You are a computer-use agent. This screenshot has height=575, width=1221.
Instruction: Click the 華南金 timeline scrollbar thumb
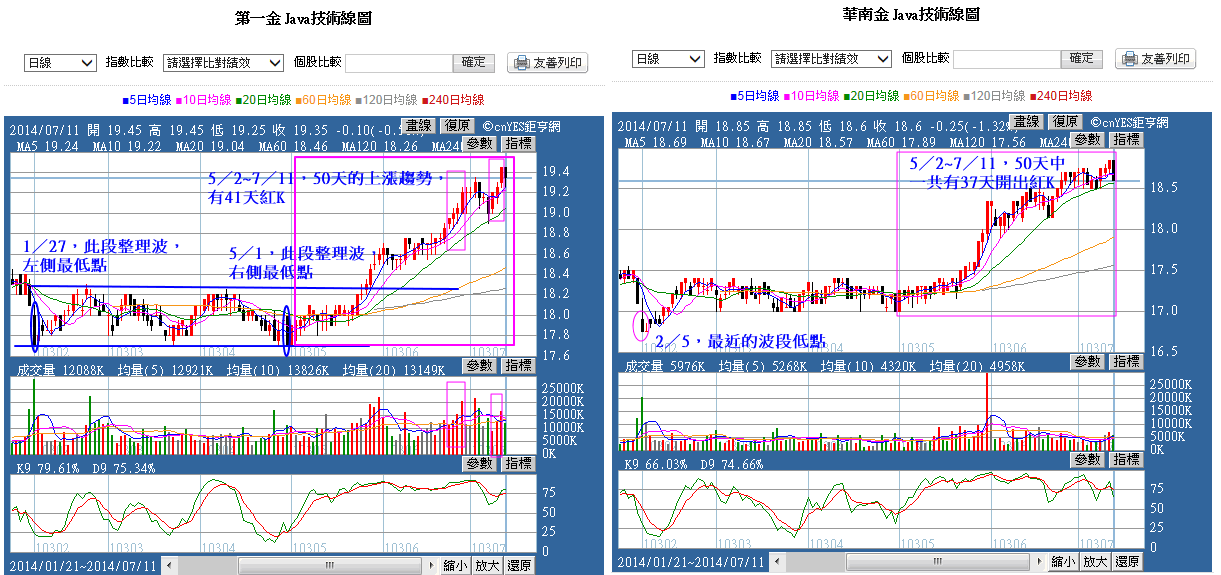click(938, 562)
